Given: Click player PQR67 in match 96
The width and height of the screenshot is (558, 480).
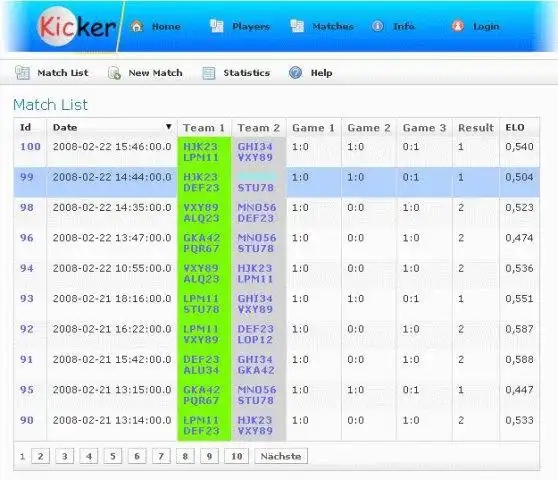Looking at the screenshot, I should pyautogui.click(x=201, y=248).
